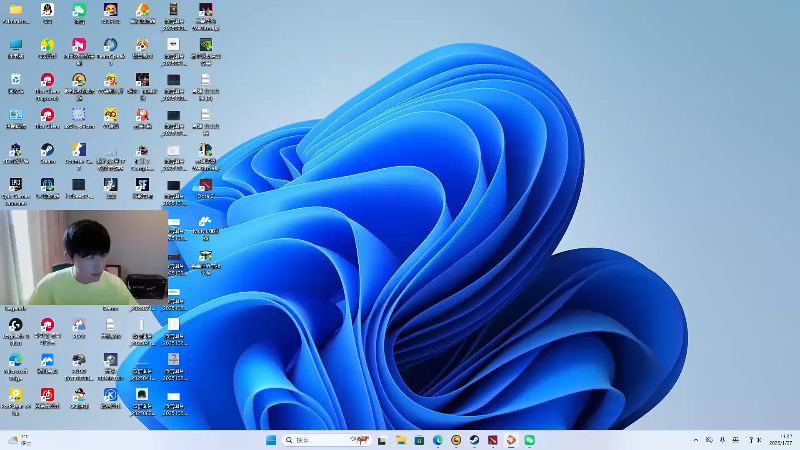Image resolution: width=800 pixels, height=450 pixels.
Task: Select the Dota 2 desktop shortcut
Action: (205, 186)
